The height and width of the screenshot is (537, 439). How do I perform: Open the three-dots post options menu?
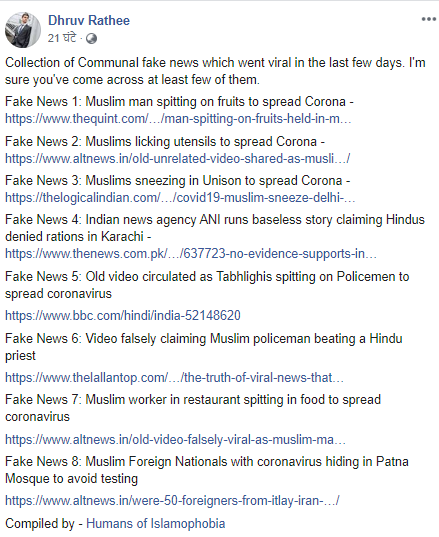[428, 19]
